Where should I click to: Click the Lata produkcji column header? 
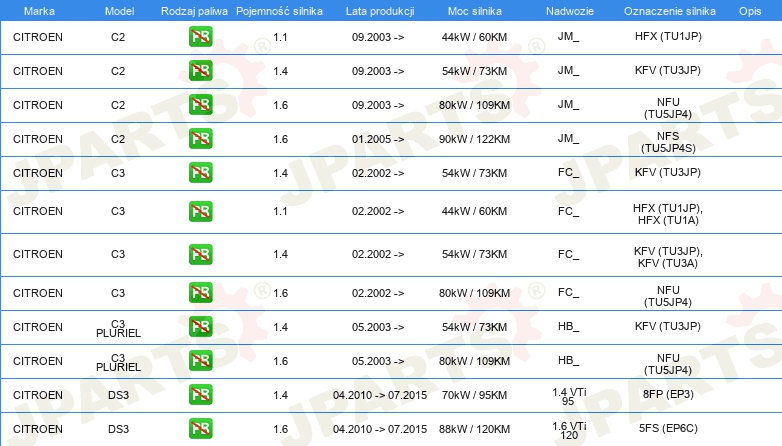pyautogui.click(x=380, y=11)
